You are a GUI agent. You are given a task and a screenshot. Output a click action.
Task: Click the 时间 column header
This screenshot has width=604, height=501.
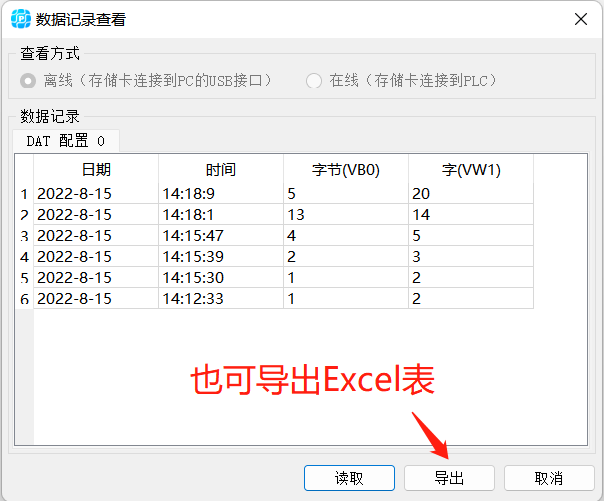pyautogui.click(x=221, y=169)
